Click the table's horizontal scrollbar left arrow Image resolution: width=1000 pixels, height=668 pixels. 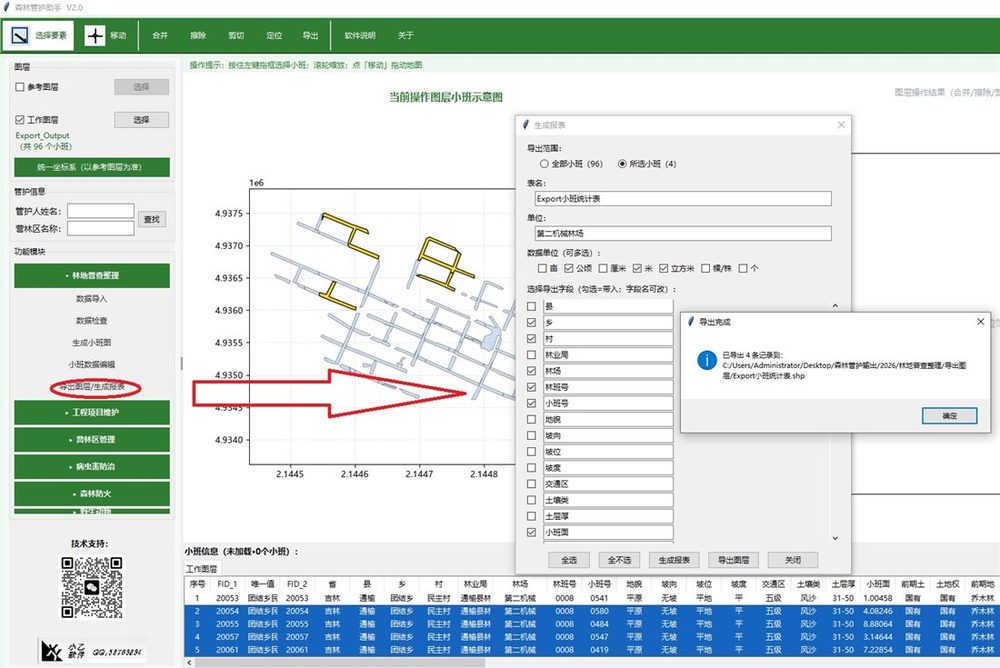click(189, 663)
